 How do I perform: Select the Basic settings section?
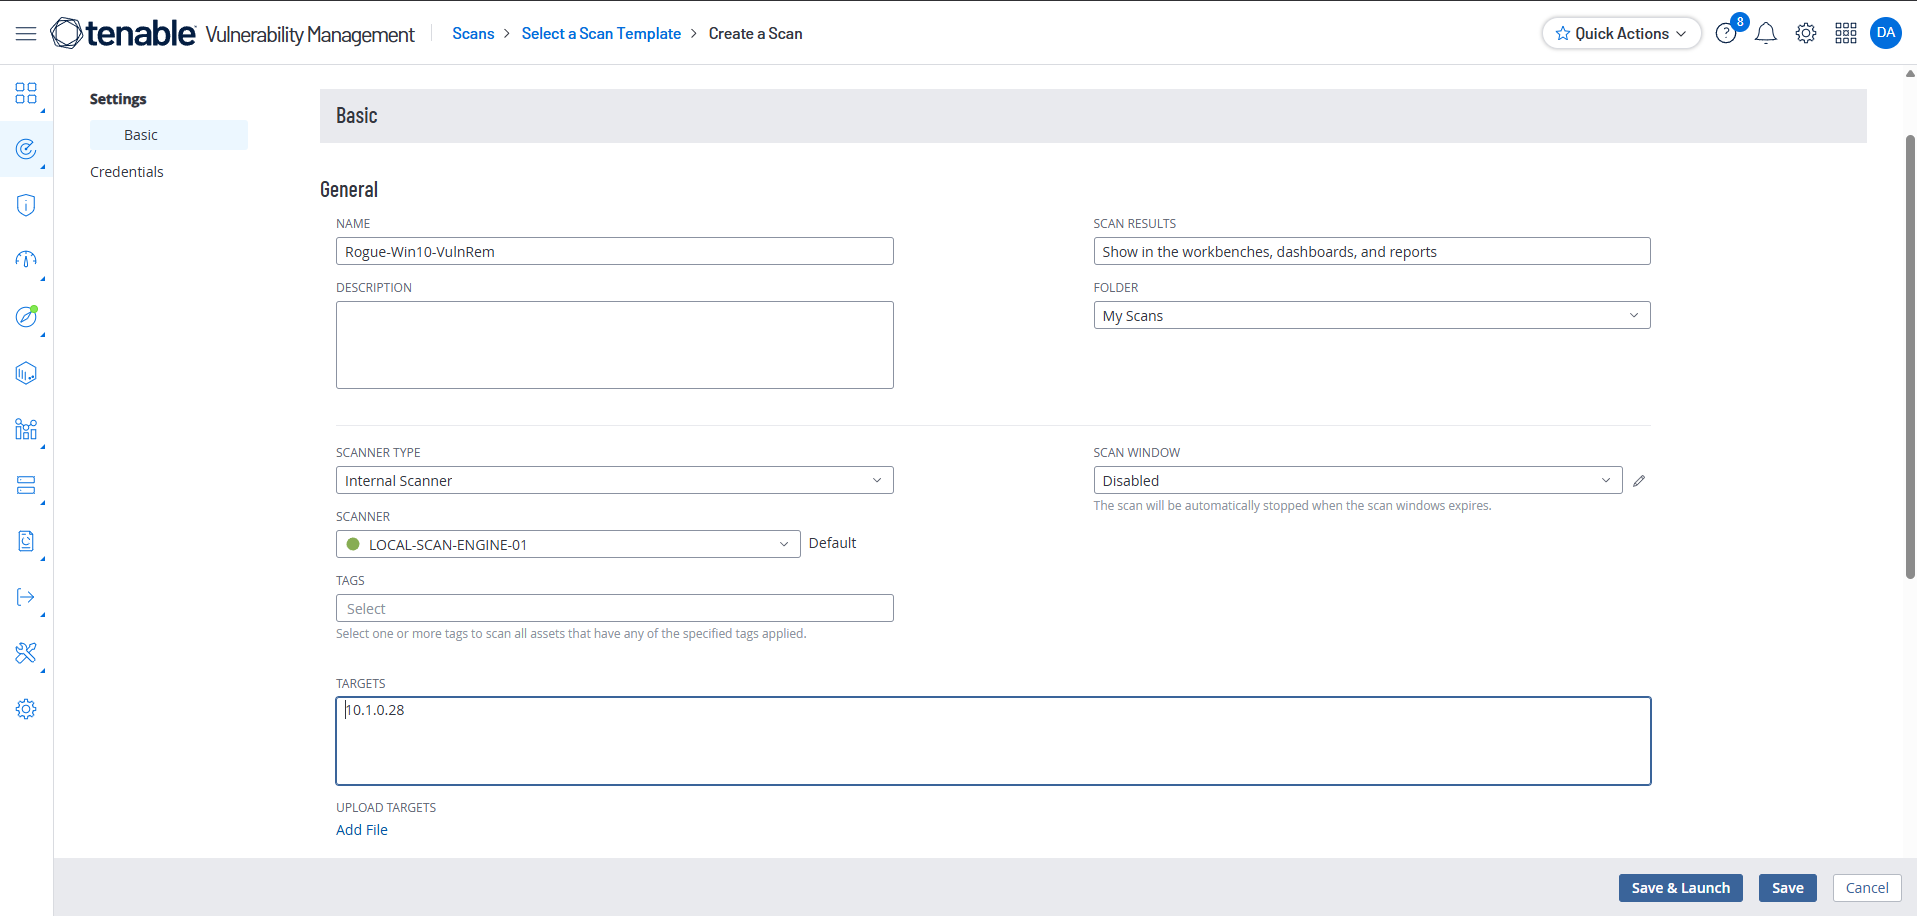tap(141, 135)
